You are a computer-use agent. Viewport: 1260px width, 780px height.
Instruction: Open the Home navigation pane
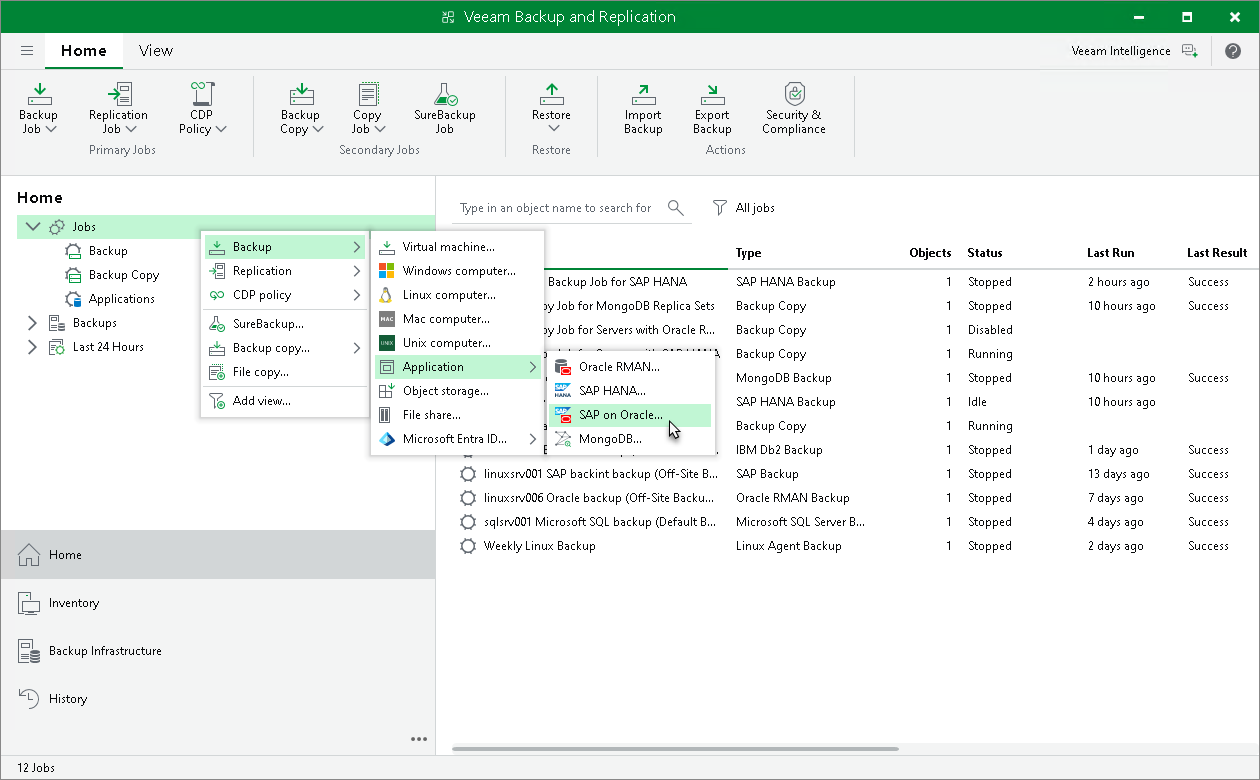pyautogui.click(x=218, y=554)
